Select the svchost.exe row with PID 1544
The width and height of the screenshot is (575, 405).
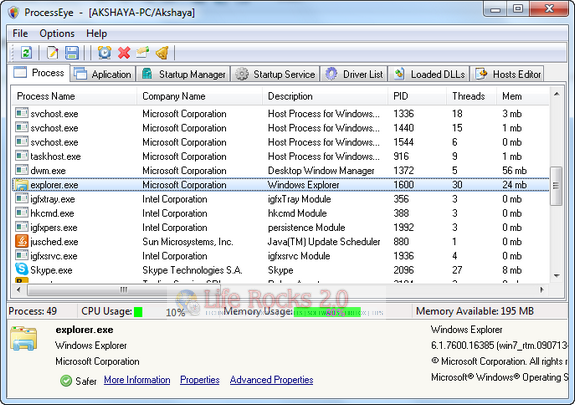tap(281, 142)
